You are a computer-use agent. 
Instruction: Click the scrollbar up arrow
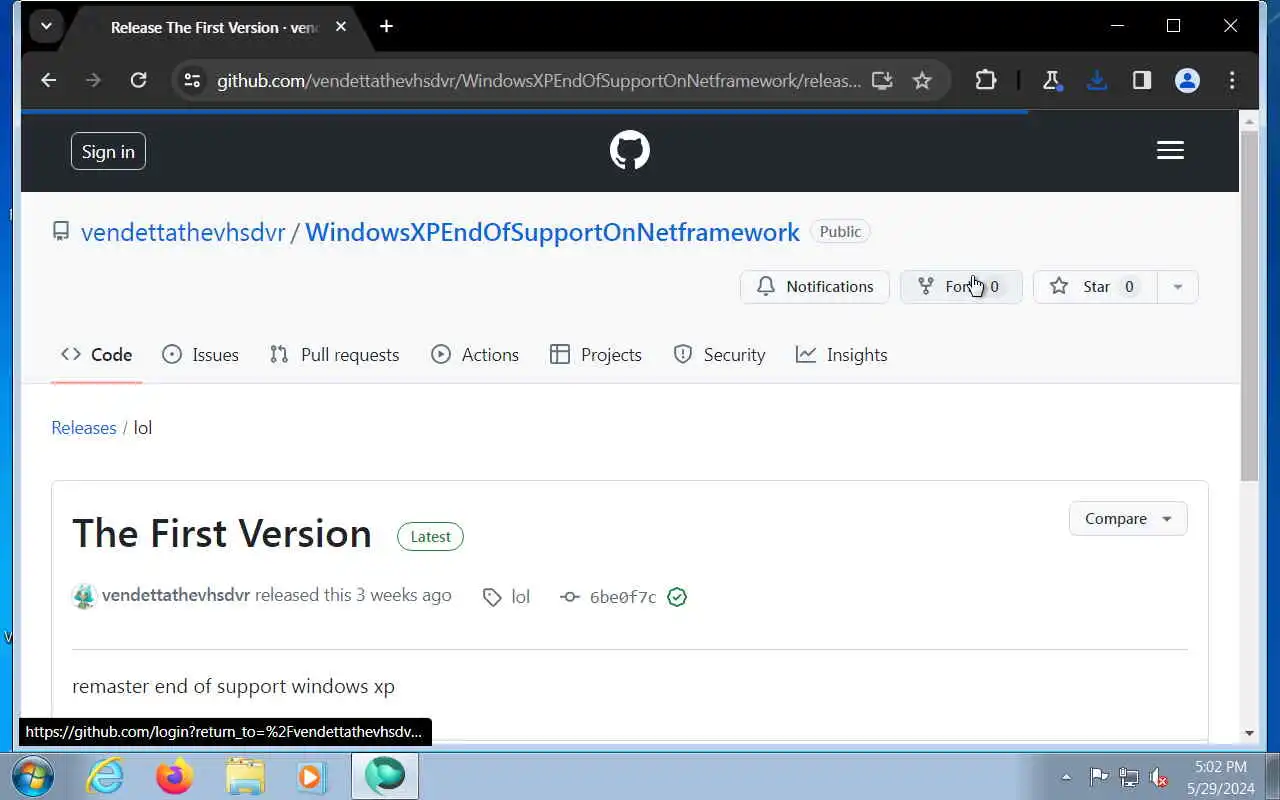(1249, 120)
